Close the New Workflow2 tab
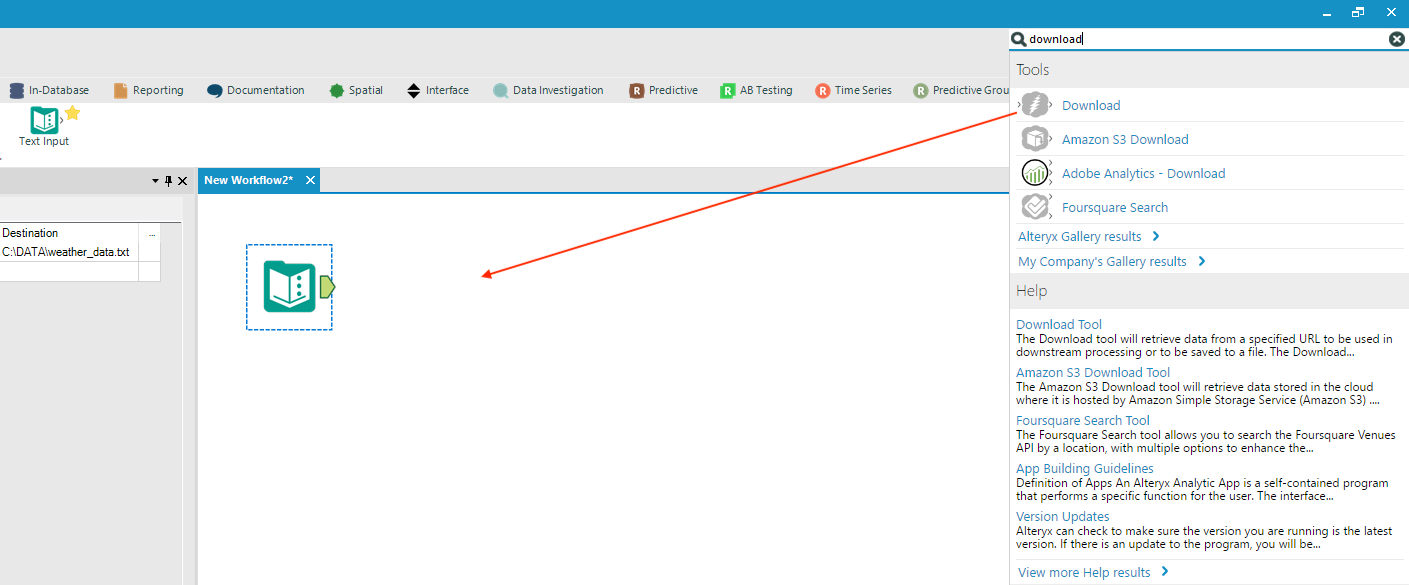This screenshot has width=1409, height=585. click(x=310, y=180)
